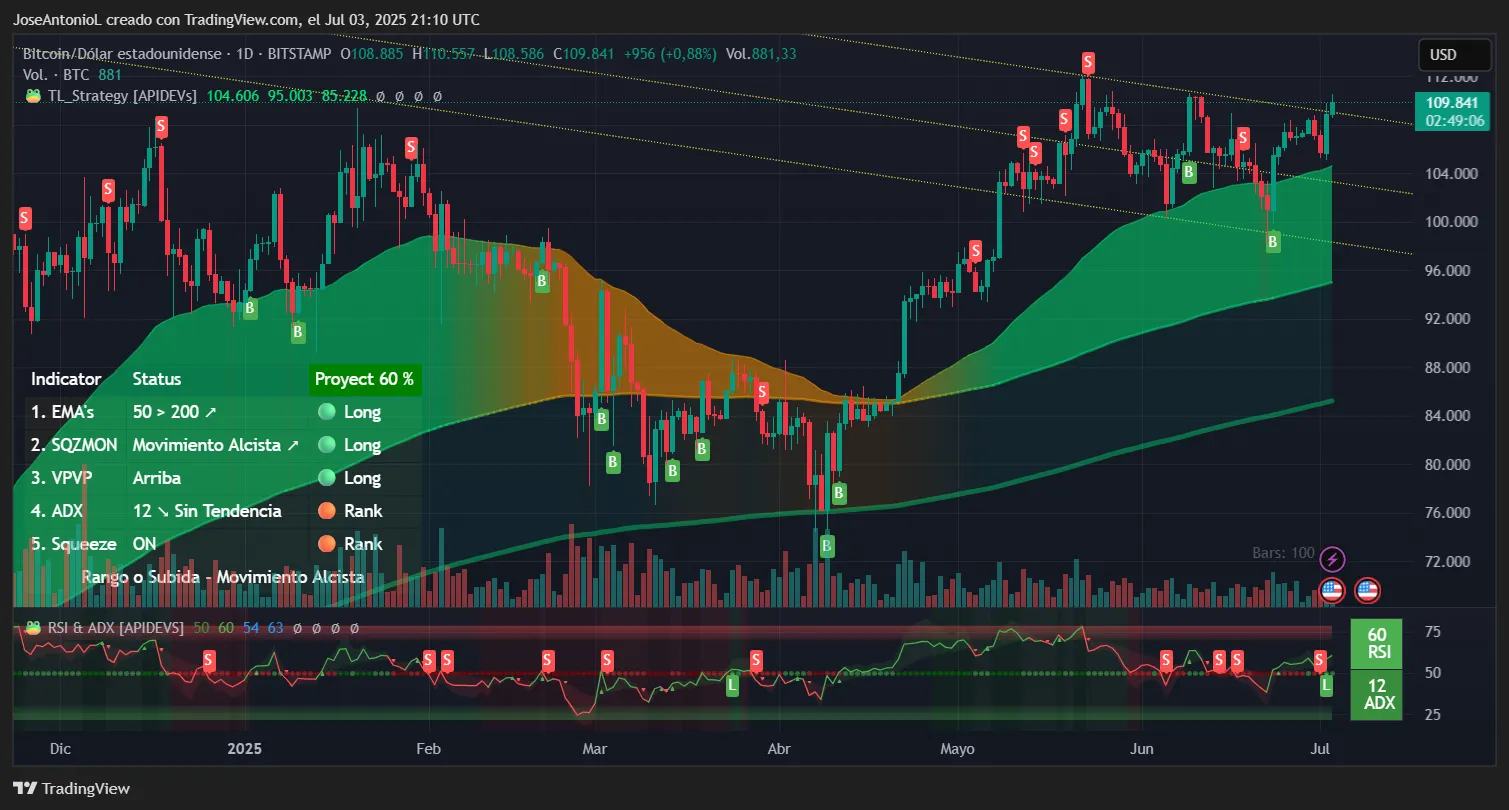Click the green L marker in RSI pane
Image resolution: width=1509 pixels, height=810 pixels.
click(x=1327, y=685)
